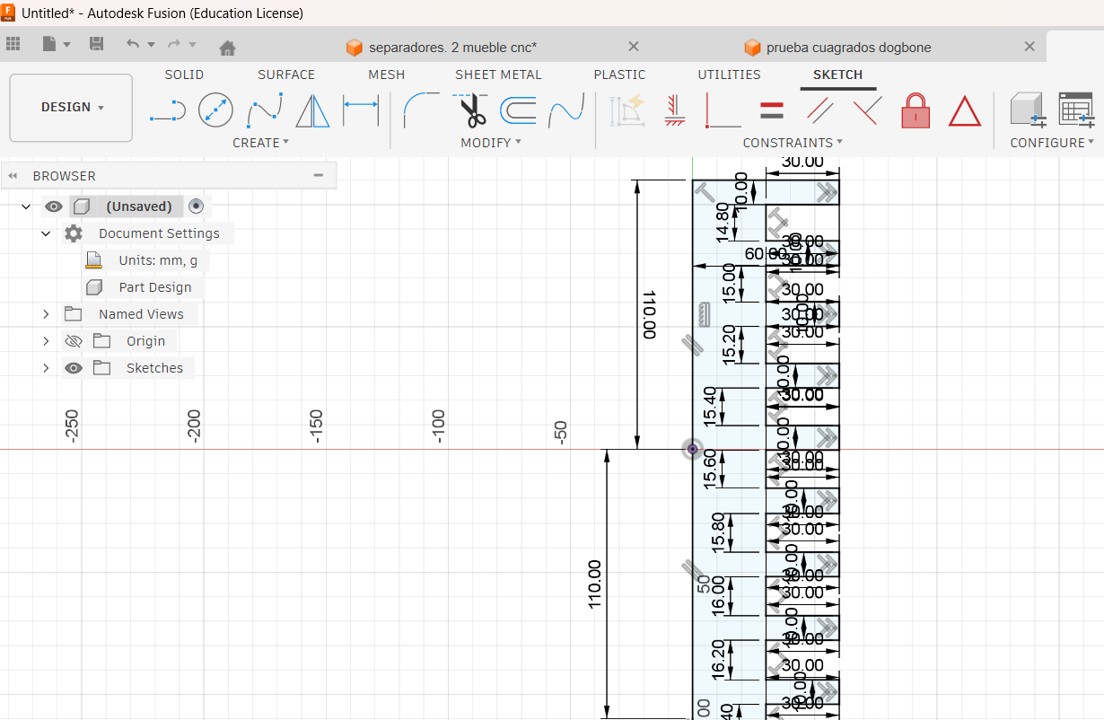The image size is (1104, 720).
Task: Open the CONSTRAINTS menu dropdown
Action: (793, 143)
